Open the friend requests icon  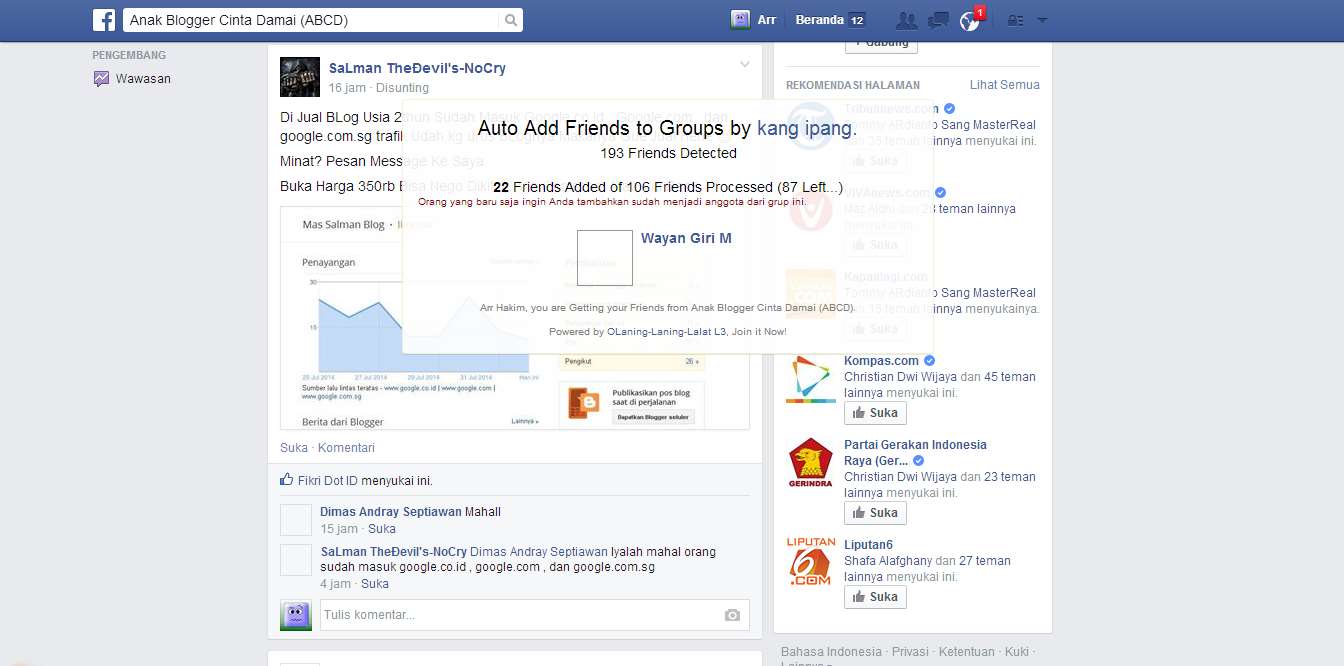tap(906, 19)
